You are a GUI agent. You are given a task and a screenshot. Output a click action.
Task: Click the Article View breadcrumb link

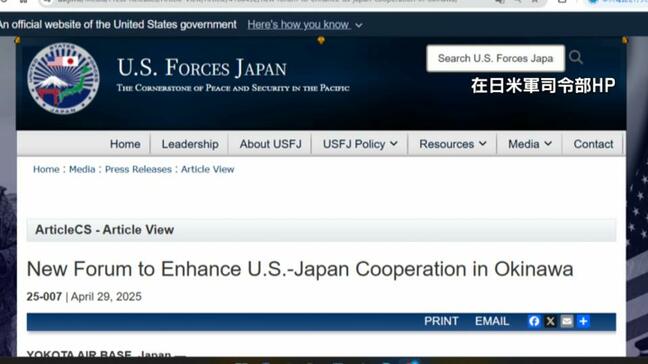point(207,169)
